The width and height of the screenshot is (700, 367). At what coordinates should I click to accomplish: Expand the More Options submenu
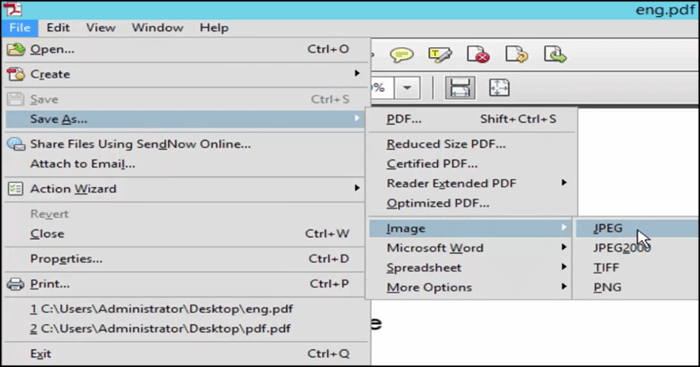[x=470, y=288]
